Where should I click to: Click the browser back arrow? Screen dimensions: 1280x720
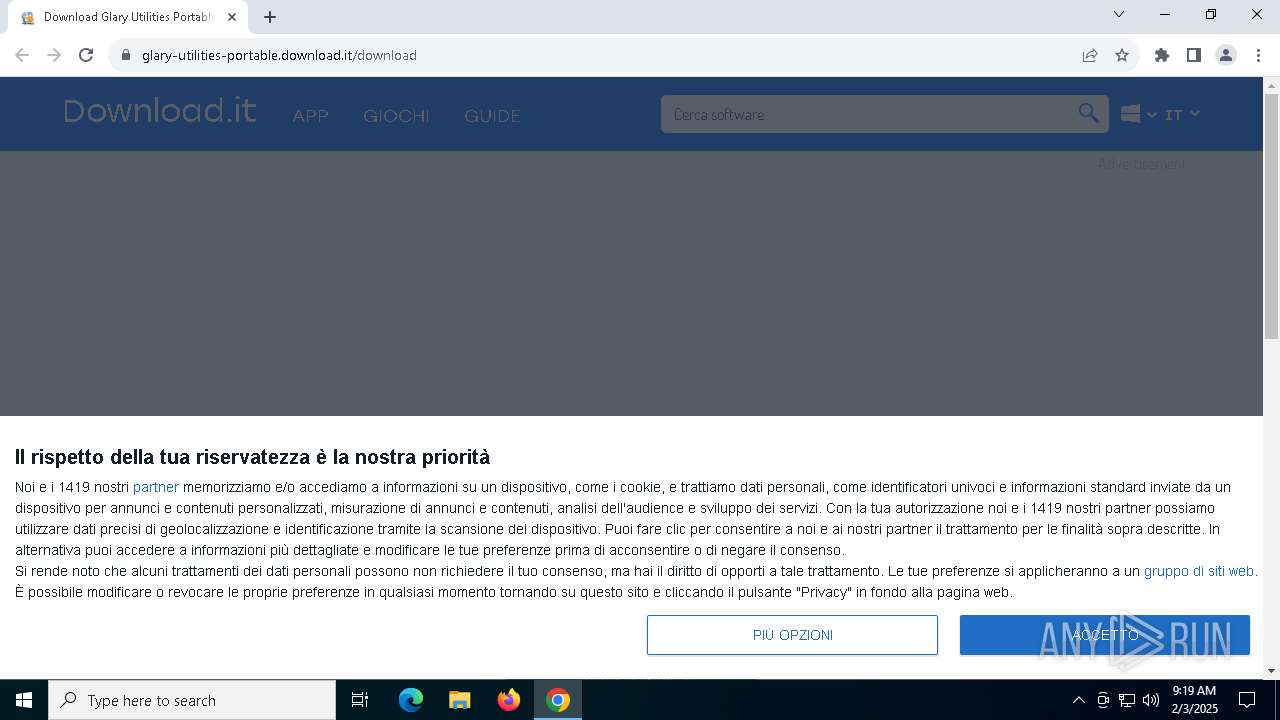pos(22,55)
